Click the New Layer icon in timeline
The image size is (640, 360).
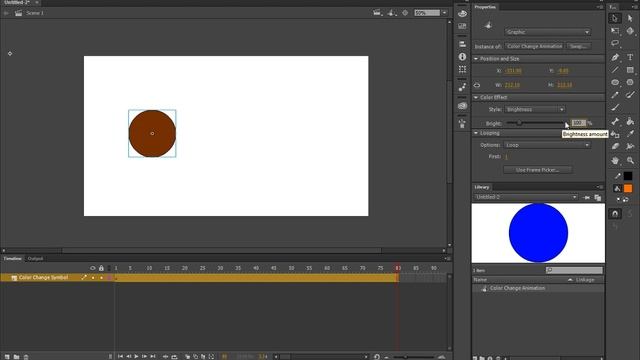[7, 357]
